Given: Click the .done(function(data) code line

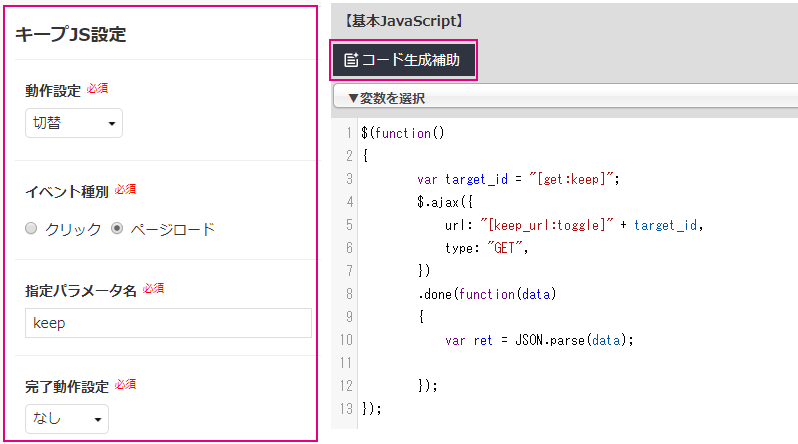Looking at the screenshot, I should tap(487, 294).
